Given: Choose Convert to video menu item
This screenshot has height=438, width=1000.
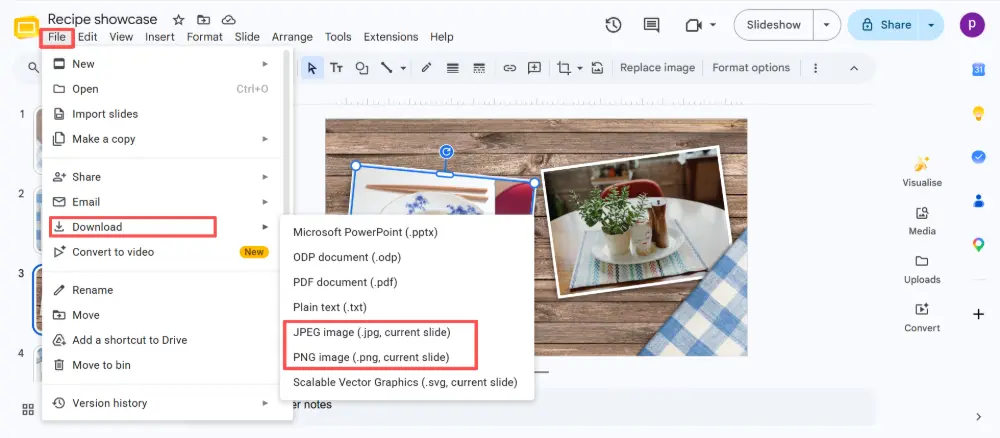Looking at the screenshot, I should [162, 252].
